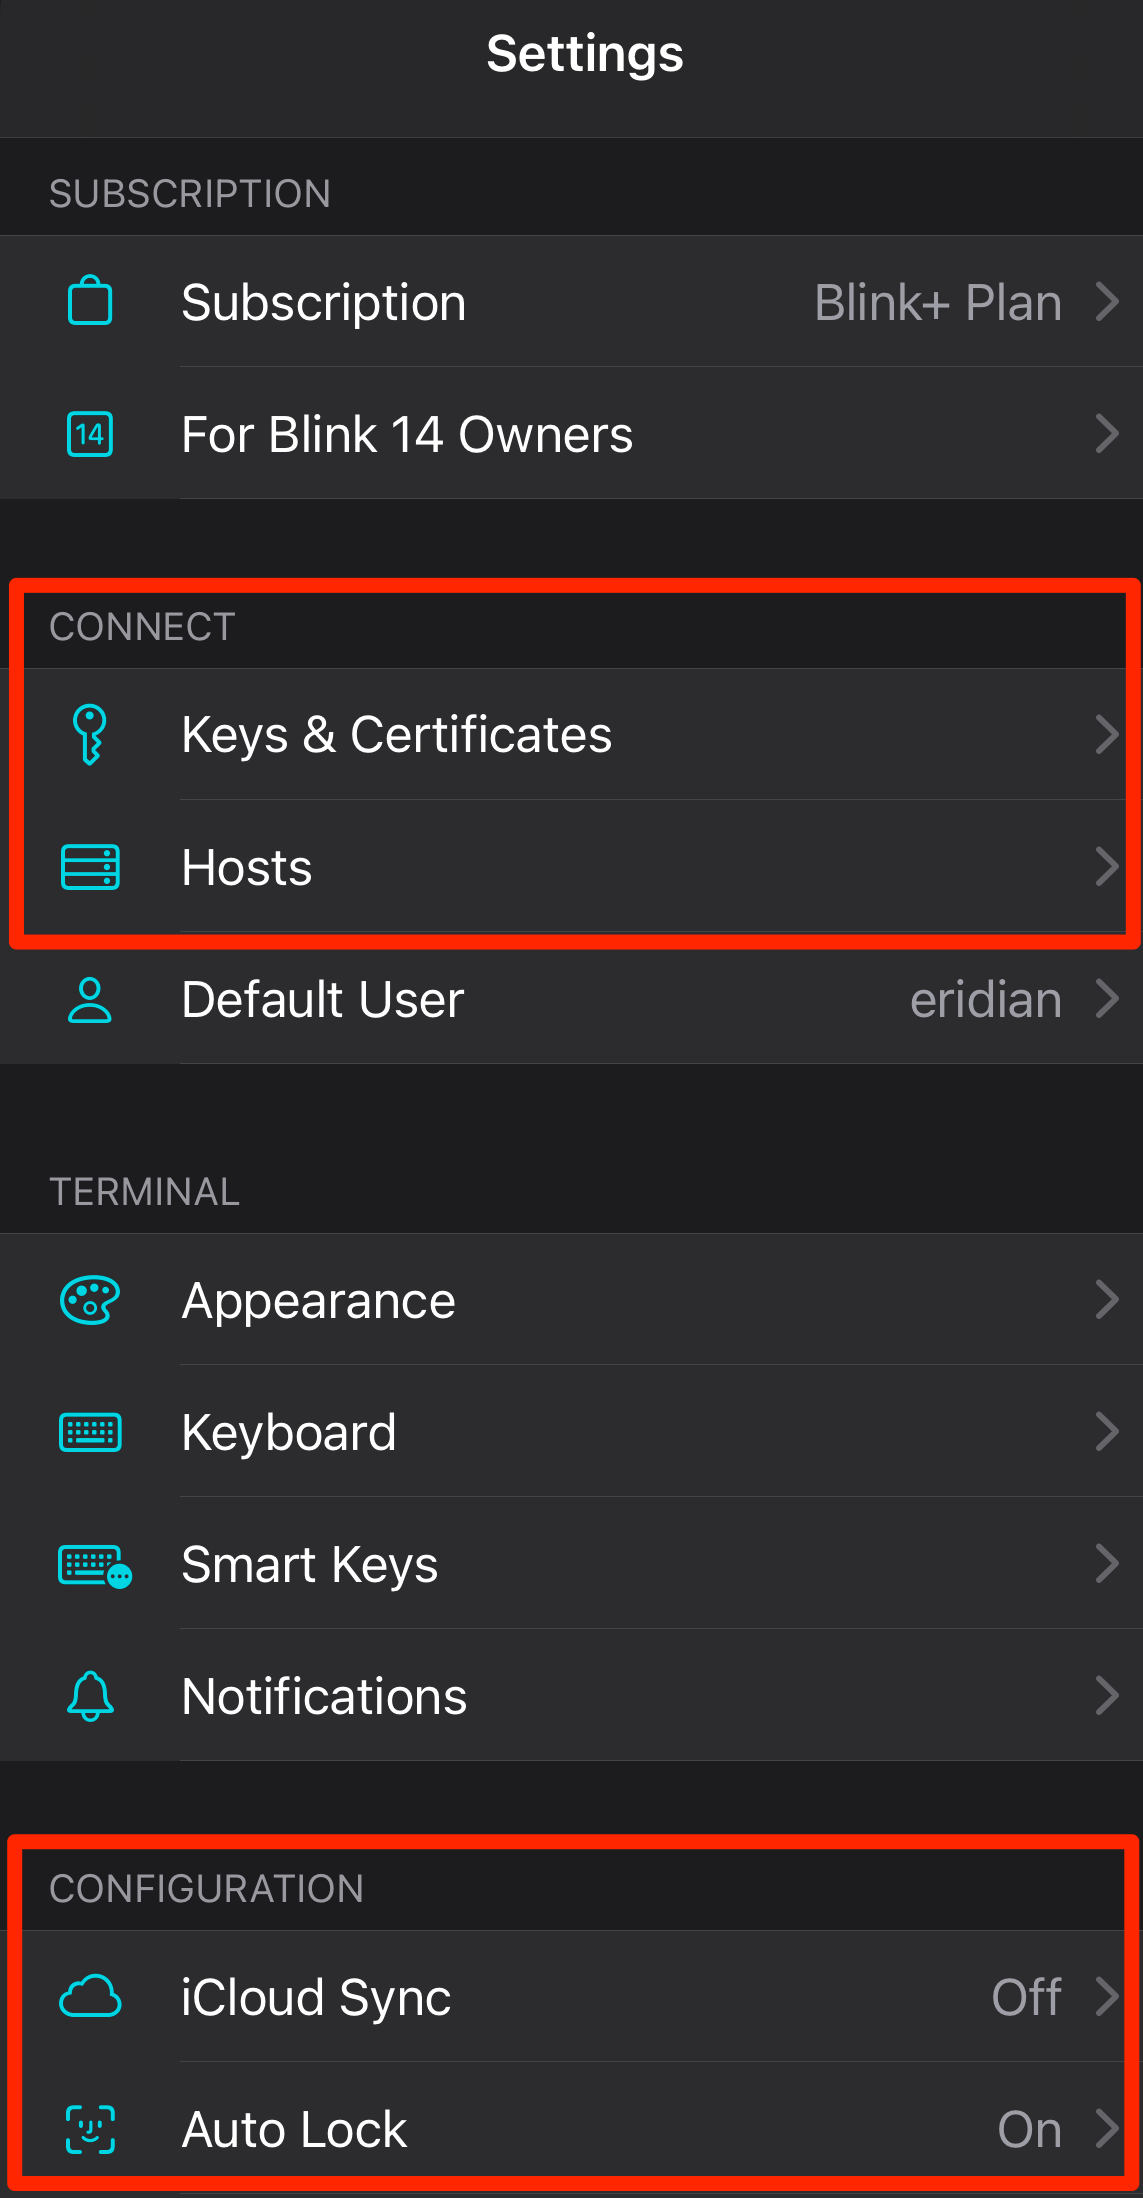Click the Keyboard icon
The height and width of the screenshot is (2198, 1143).
(90, 1432)
